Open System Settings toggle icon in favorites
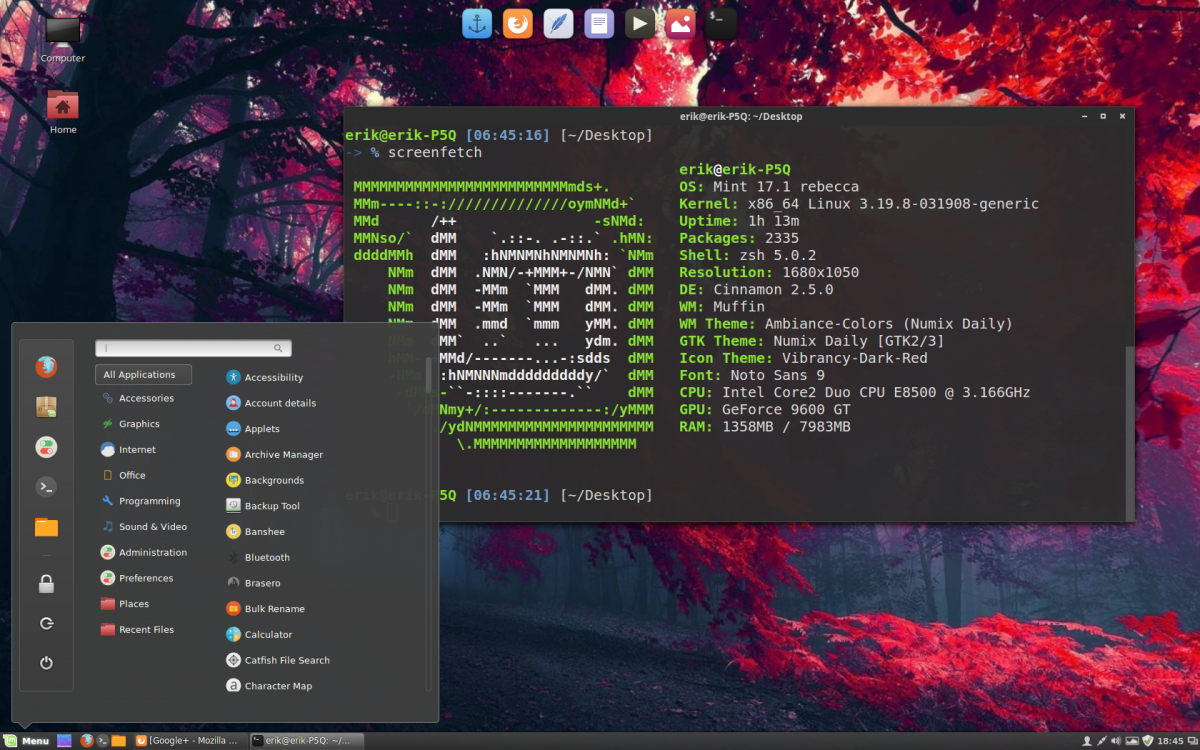The height and width of the screenshot is (750, 1200). (x=46, y=447)
